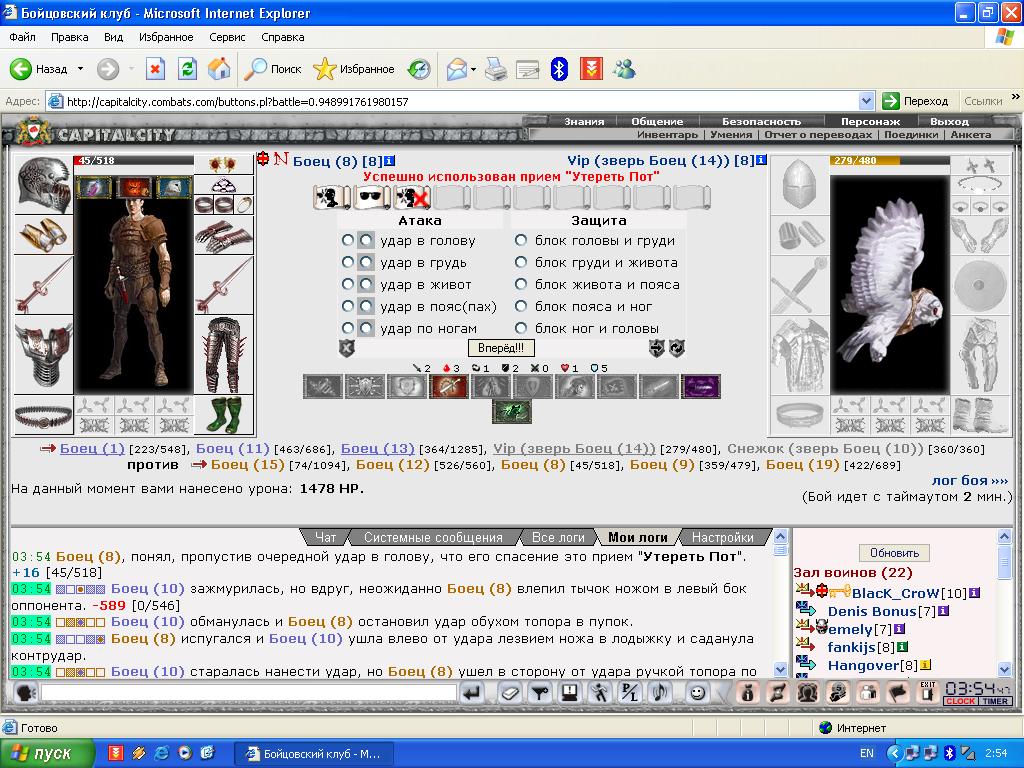Click the 45/518 health bar of Боец (8)
Screen dimensions: 1024x768
click(x=134, y=161)
